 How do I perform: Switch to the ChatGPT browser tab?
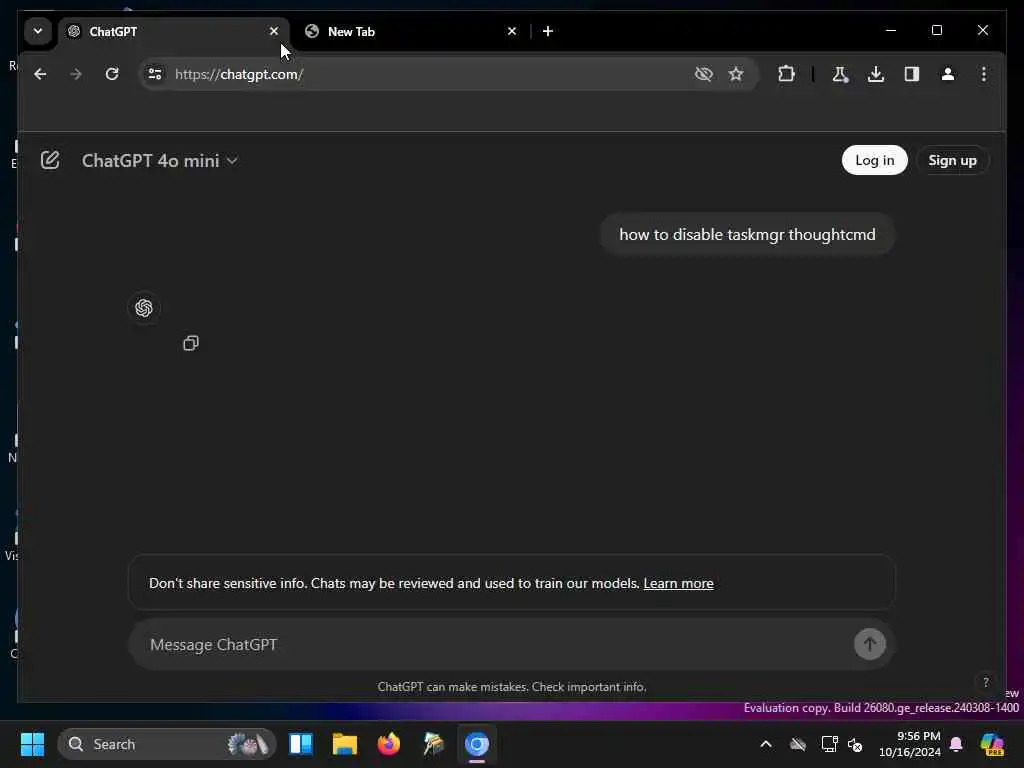tap(174, 31)
